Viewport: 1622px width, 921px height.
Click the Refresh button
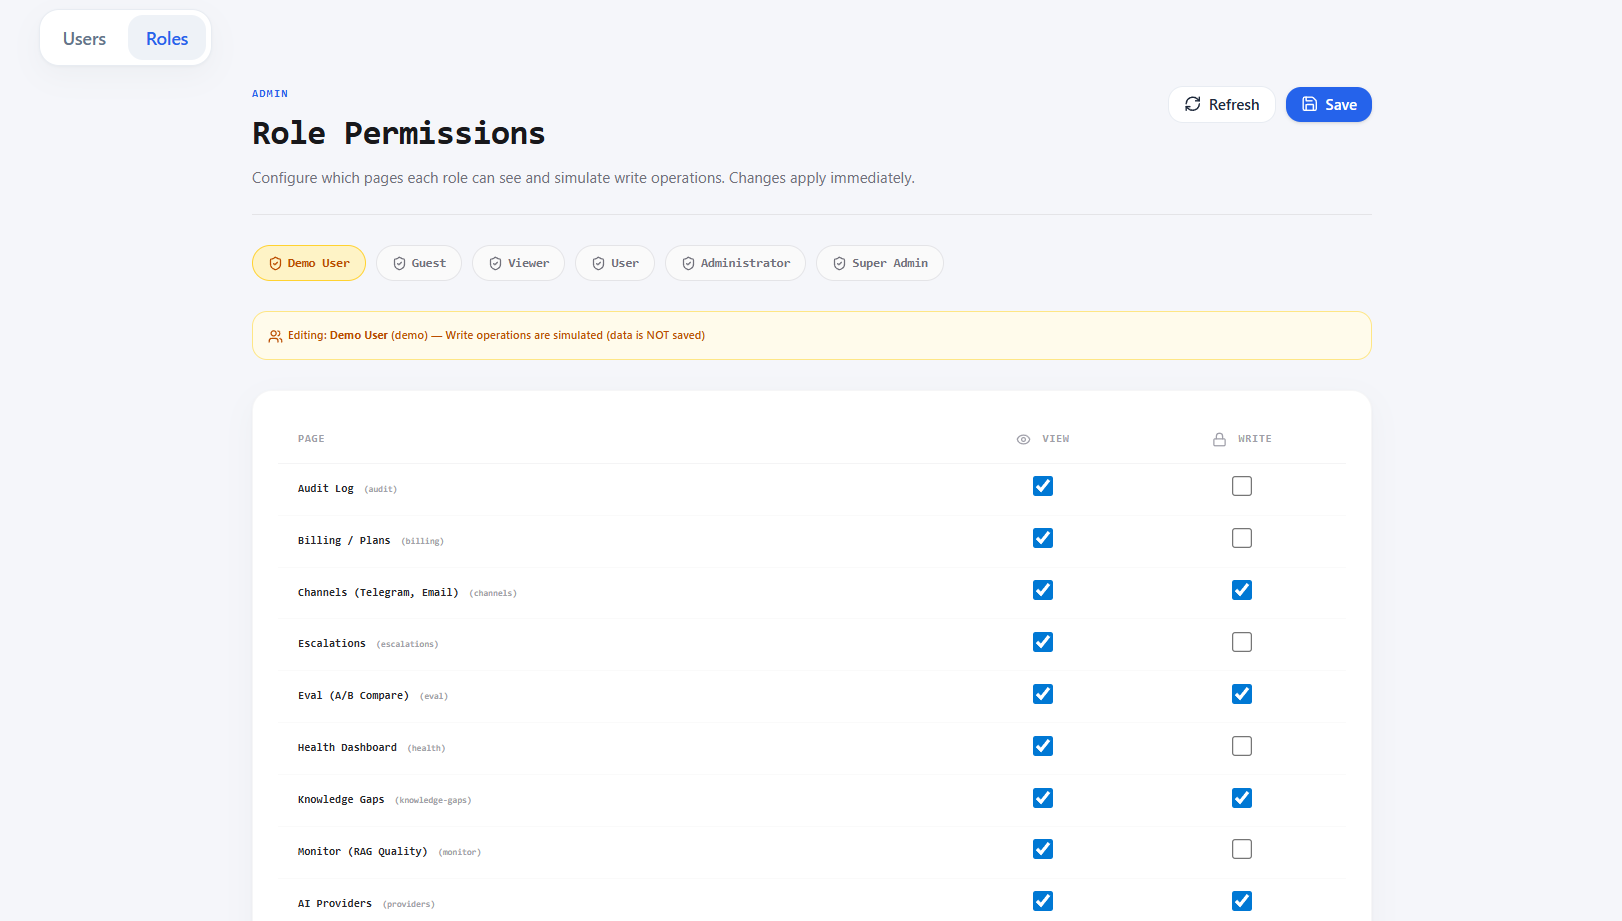(1222, 104)
